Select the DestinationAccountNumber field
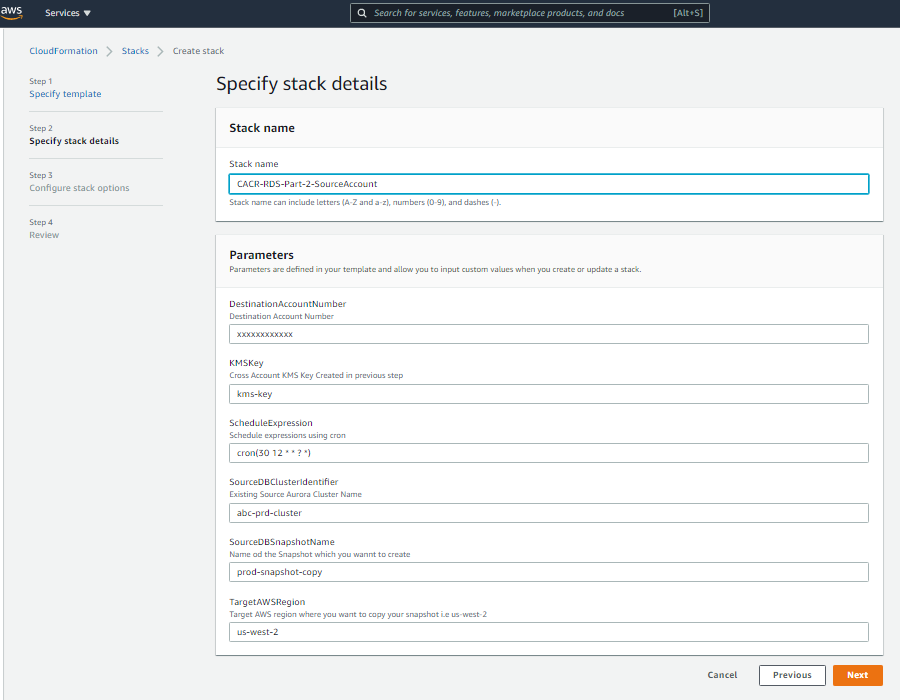Screen dimensions: 900x700 coord(548,333)
